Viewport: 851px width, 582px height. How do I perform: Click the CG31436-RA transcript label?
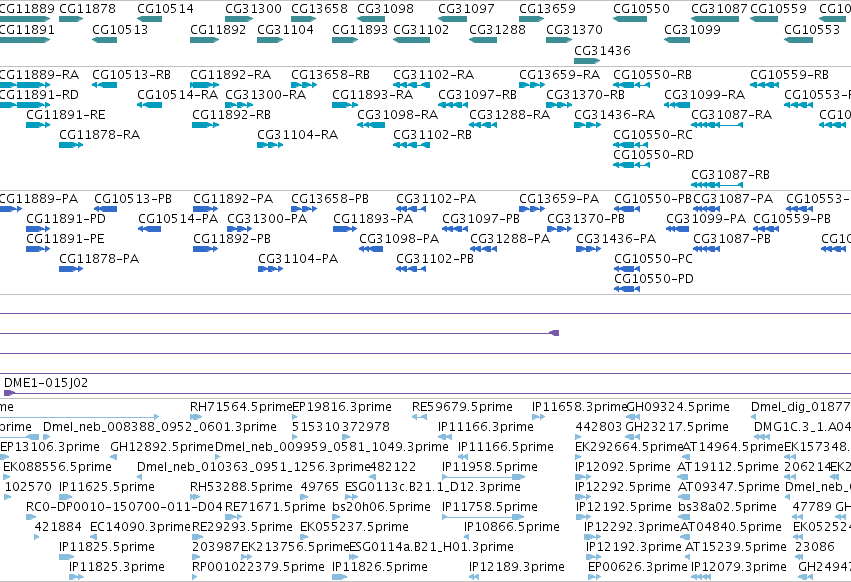614,115
